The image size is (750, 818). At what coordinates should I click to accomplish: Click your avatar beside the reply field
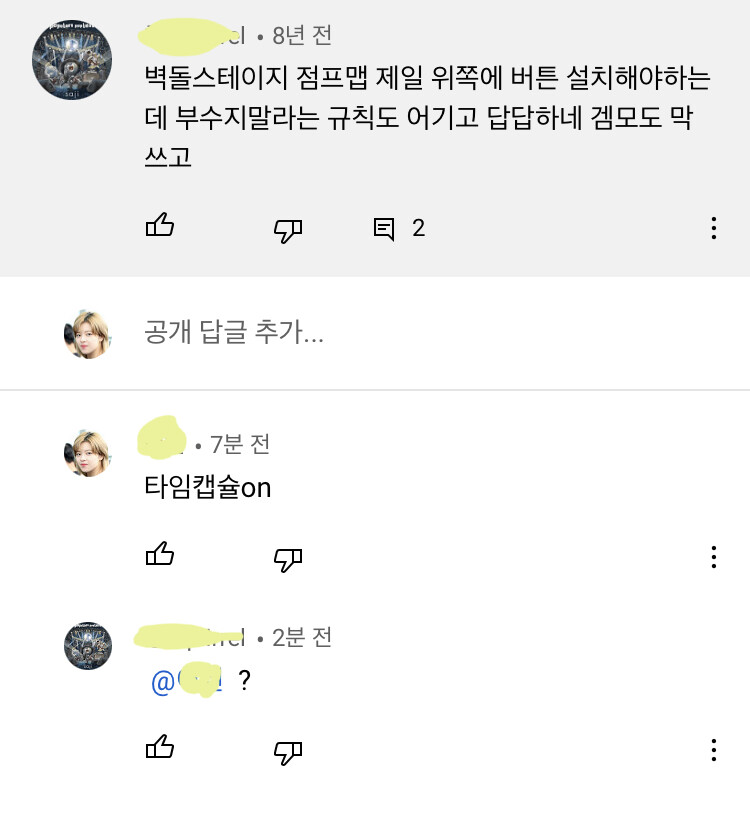click(x=87, y=333)
